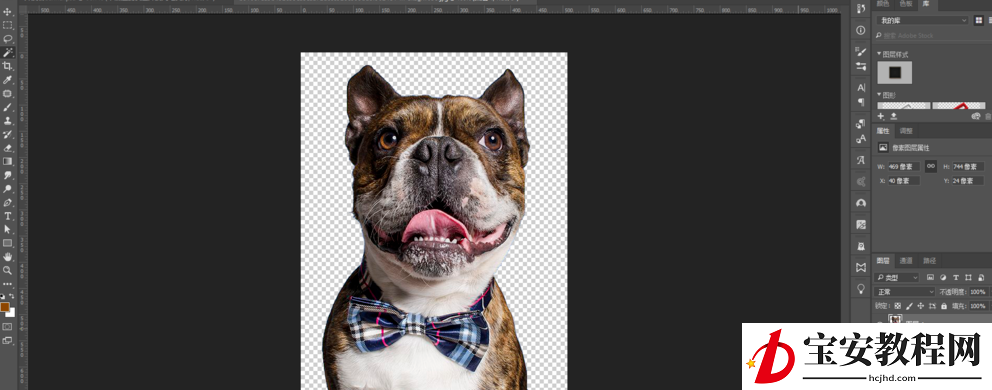
Task: Switch to the 色板 tab
Action: [x=906, y=4]
